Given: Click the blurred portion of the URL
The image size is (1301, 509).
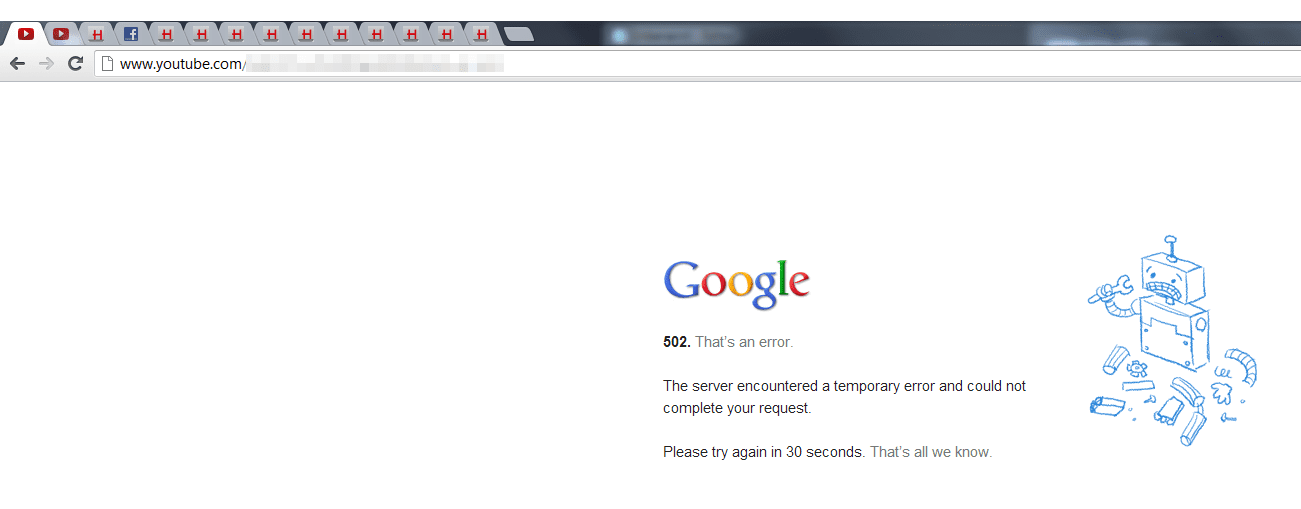Looking at the screenshot, I should pyautogui.click(x=375, y=64).
